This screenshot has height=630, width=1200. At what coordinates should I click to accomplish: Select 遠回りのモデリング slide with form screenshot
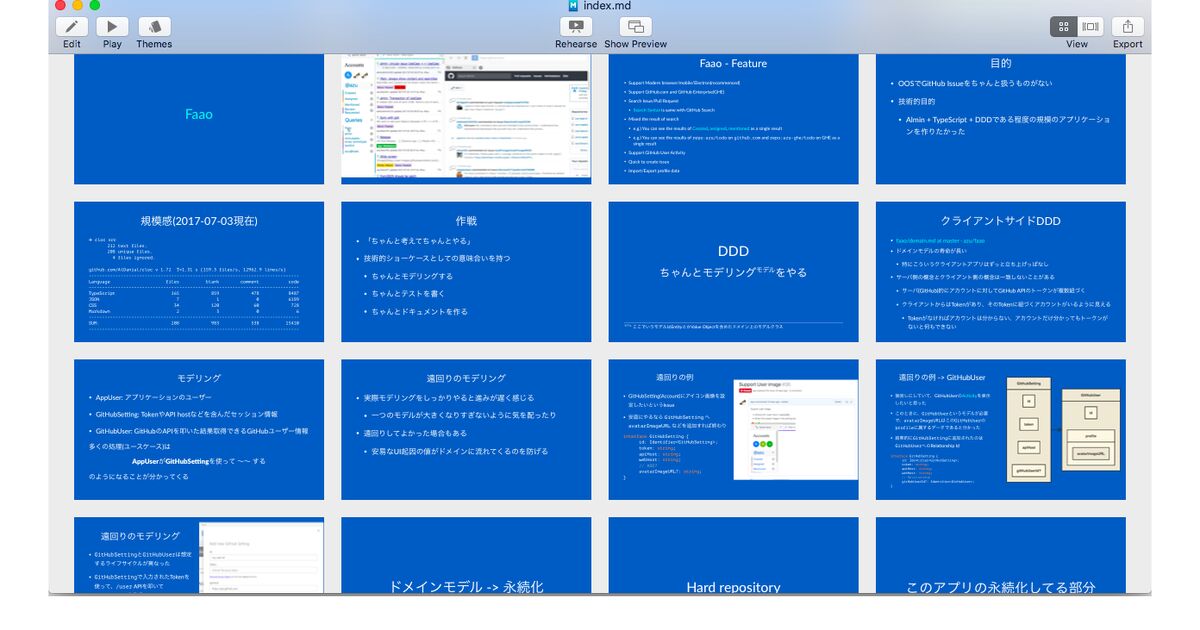[199, 555]
